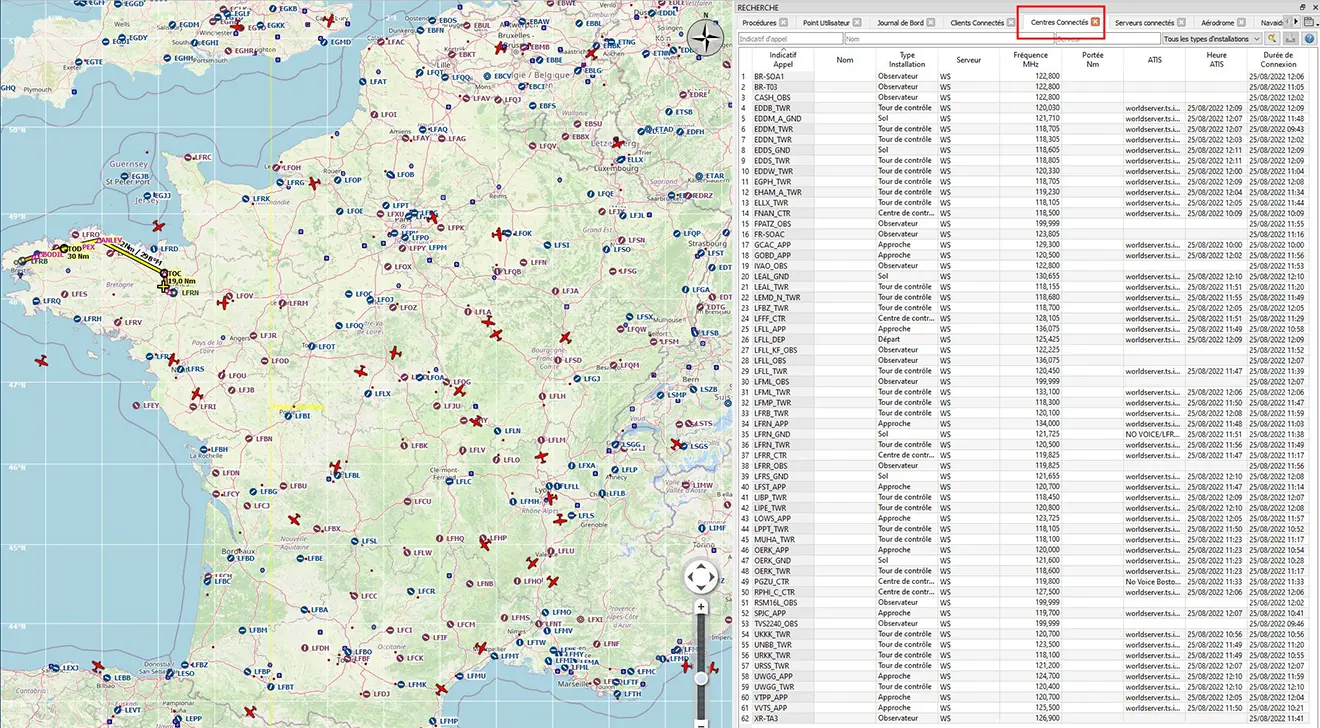The height and width of the screenshot is (728, 1320).
Task: Click the TOD waypoint marker on the route
Action: click(63, 248)
